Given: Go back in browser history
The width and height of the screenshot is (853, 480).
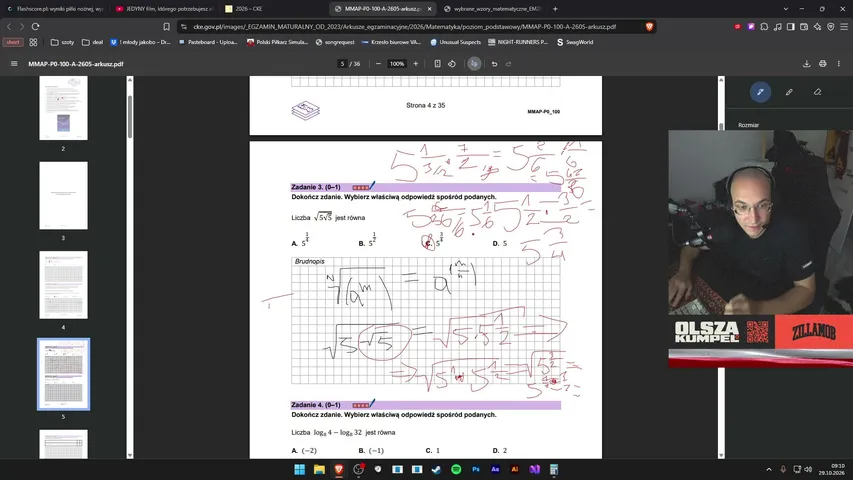Looking at the screenshot, I should (x=9, y=26).
